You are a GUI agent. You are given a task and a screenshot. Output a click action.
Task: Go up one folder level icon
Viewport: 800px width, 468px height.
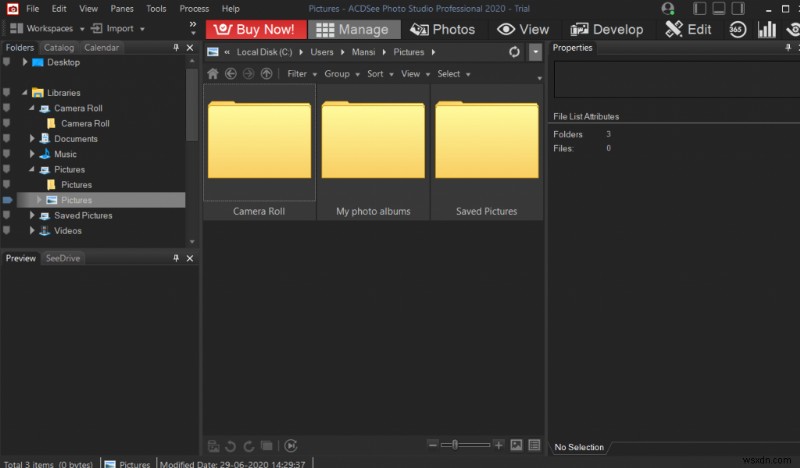pyautogui.click(x=266, y=74)
